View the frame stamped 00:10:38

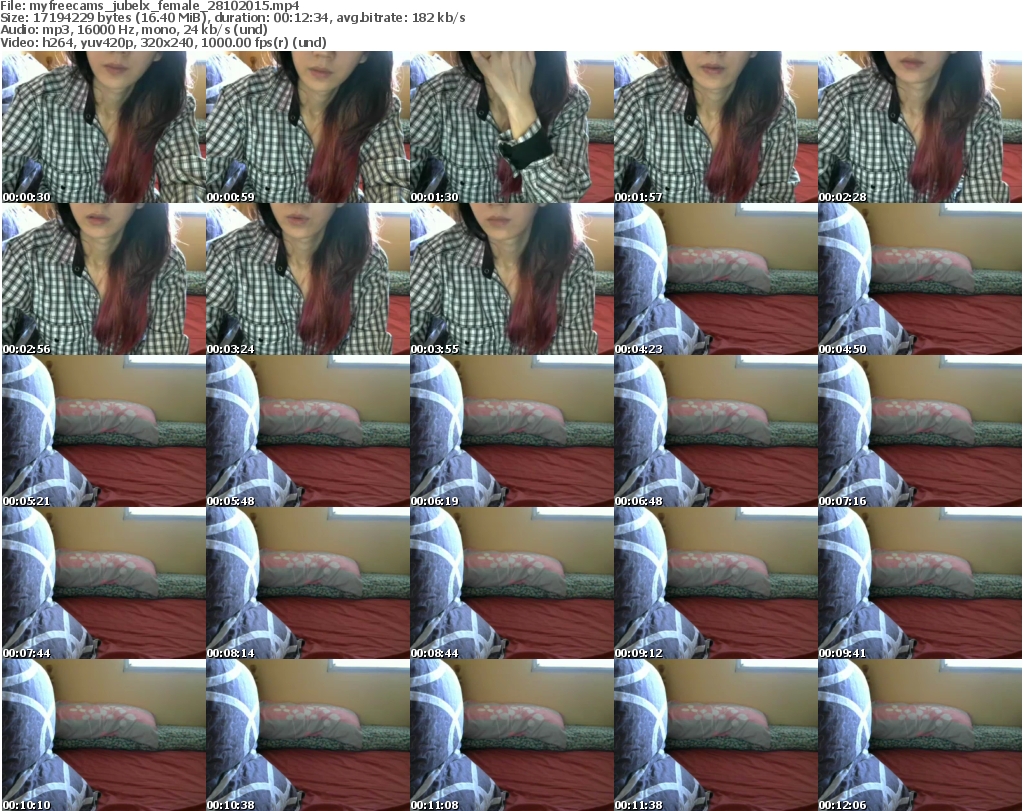click(x=308, y=735)
